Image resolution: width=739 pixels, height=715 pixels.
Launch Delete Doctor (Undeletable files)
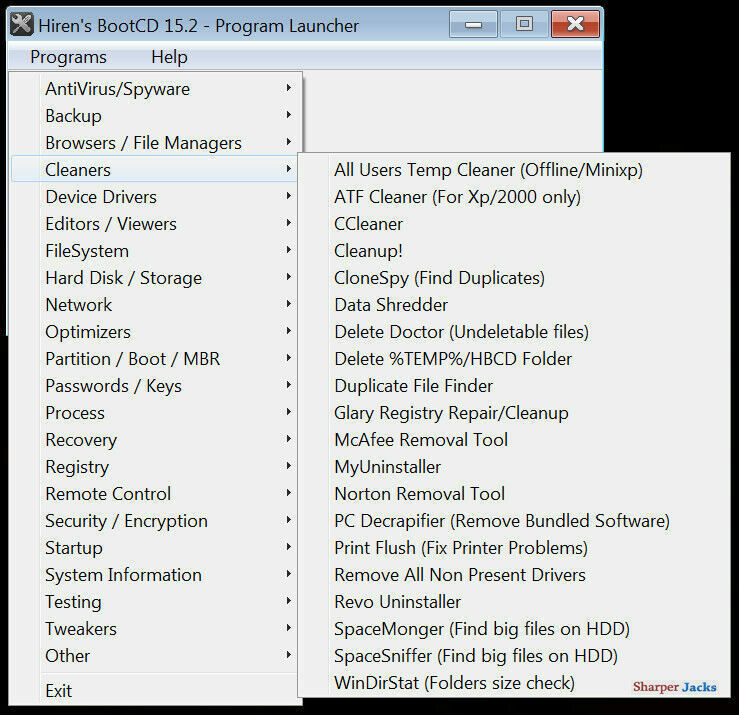(x=514, y=331)
